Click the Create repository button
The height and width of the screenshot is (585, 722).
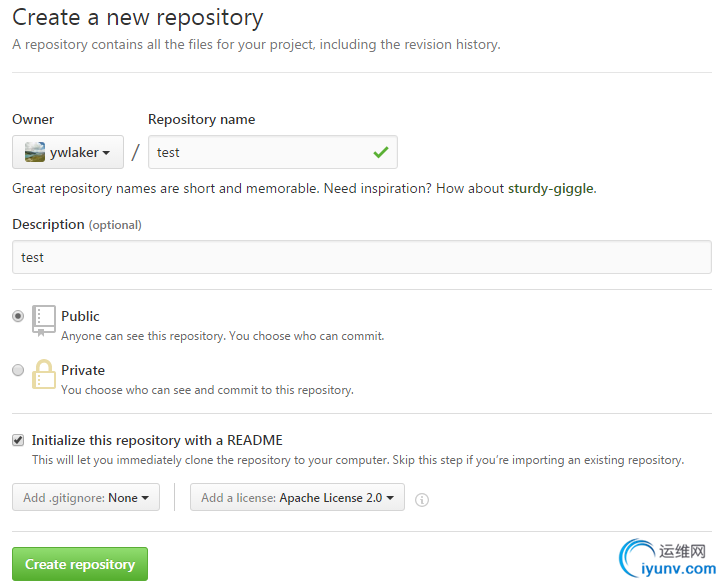pos(80,564)
